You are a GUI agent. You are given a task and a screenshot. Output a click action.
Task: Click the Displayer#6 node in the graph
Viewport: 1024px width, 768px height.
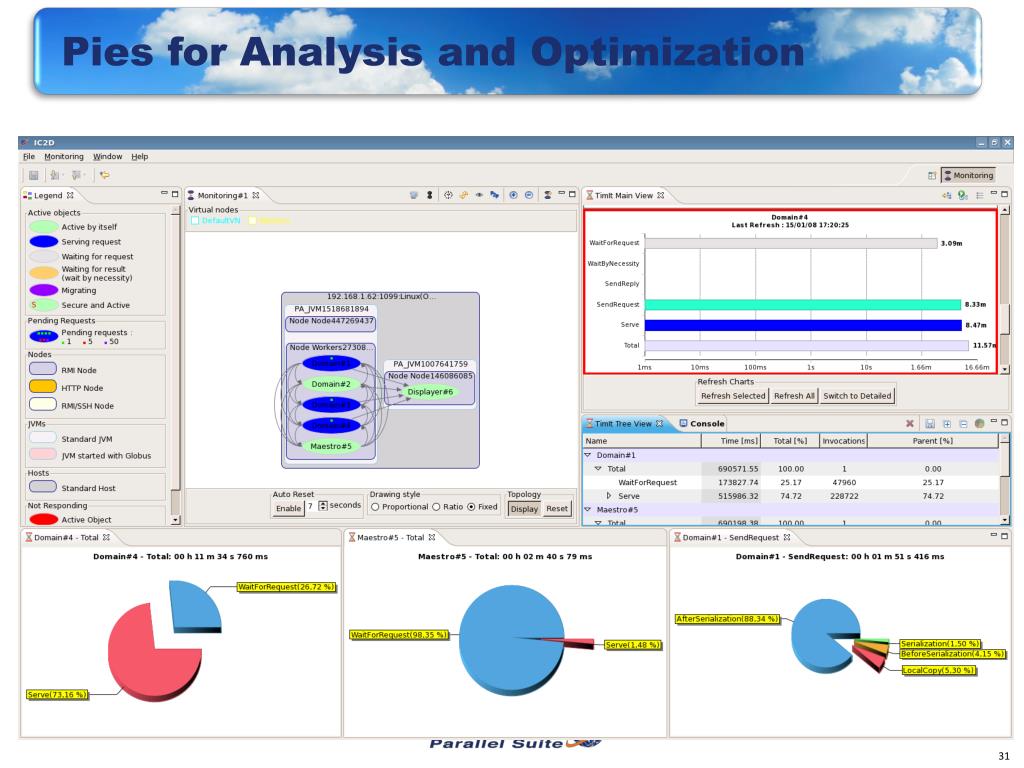click(430, 392)
